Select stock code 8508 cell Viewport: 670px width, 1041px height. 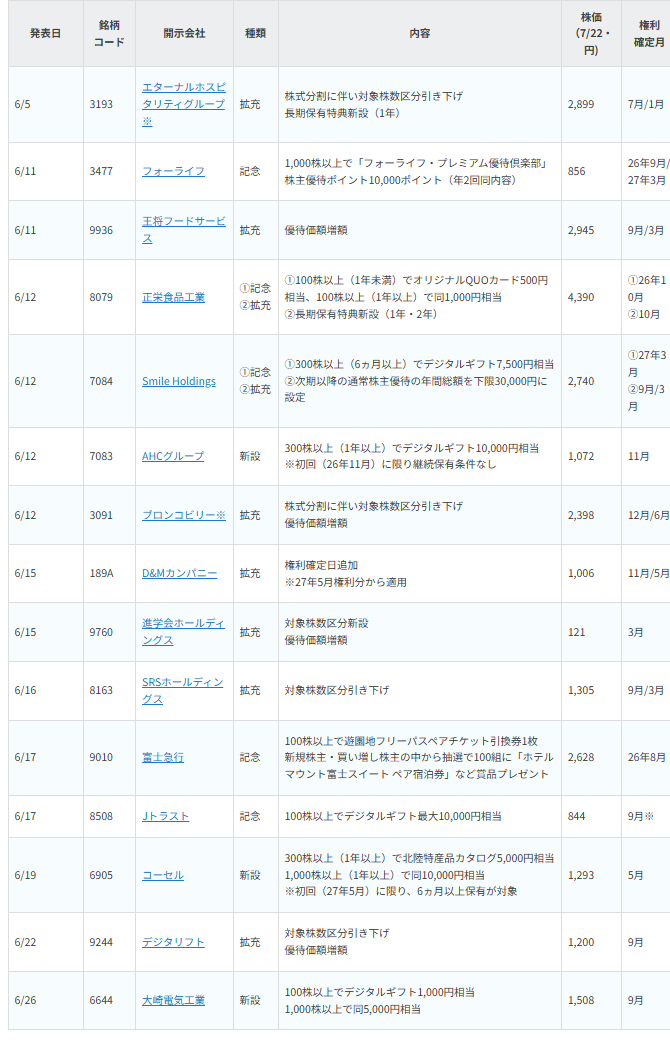pos(109,816)
